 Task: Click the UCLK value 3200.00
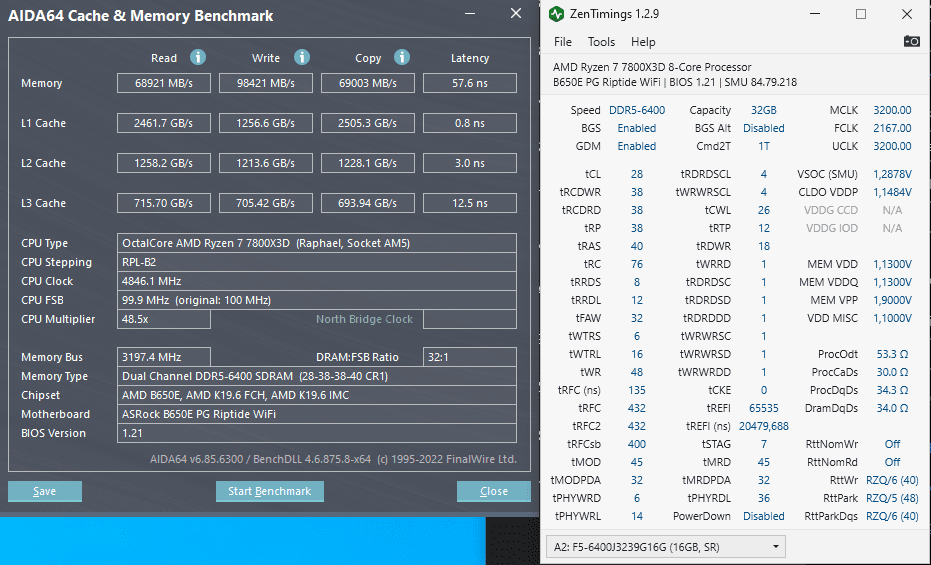pyautogui.click(x=892, y=146)
